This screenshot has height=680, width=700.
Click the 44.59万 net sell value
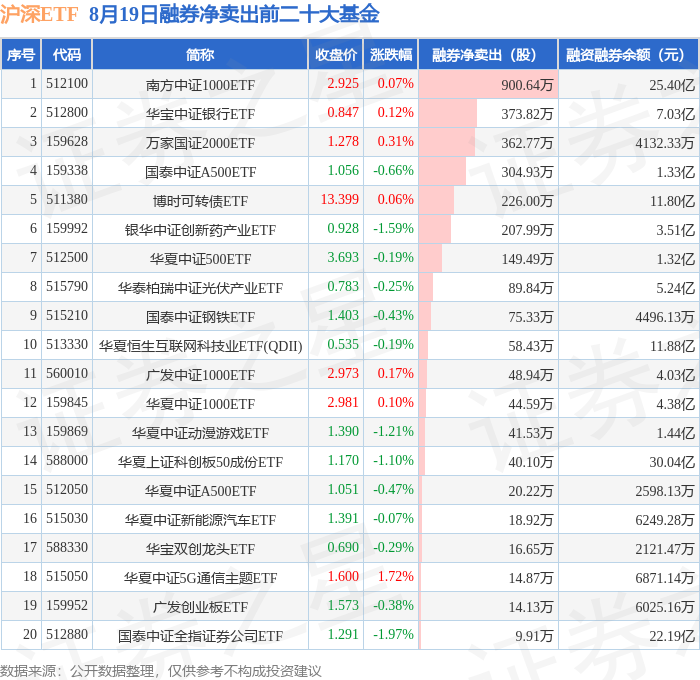point(530,404)
